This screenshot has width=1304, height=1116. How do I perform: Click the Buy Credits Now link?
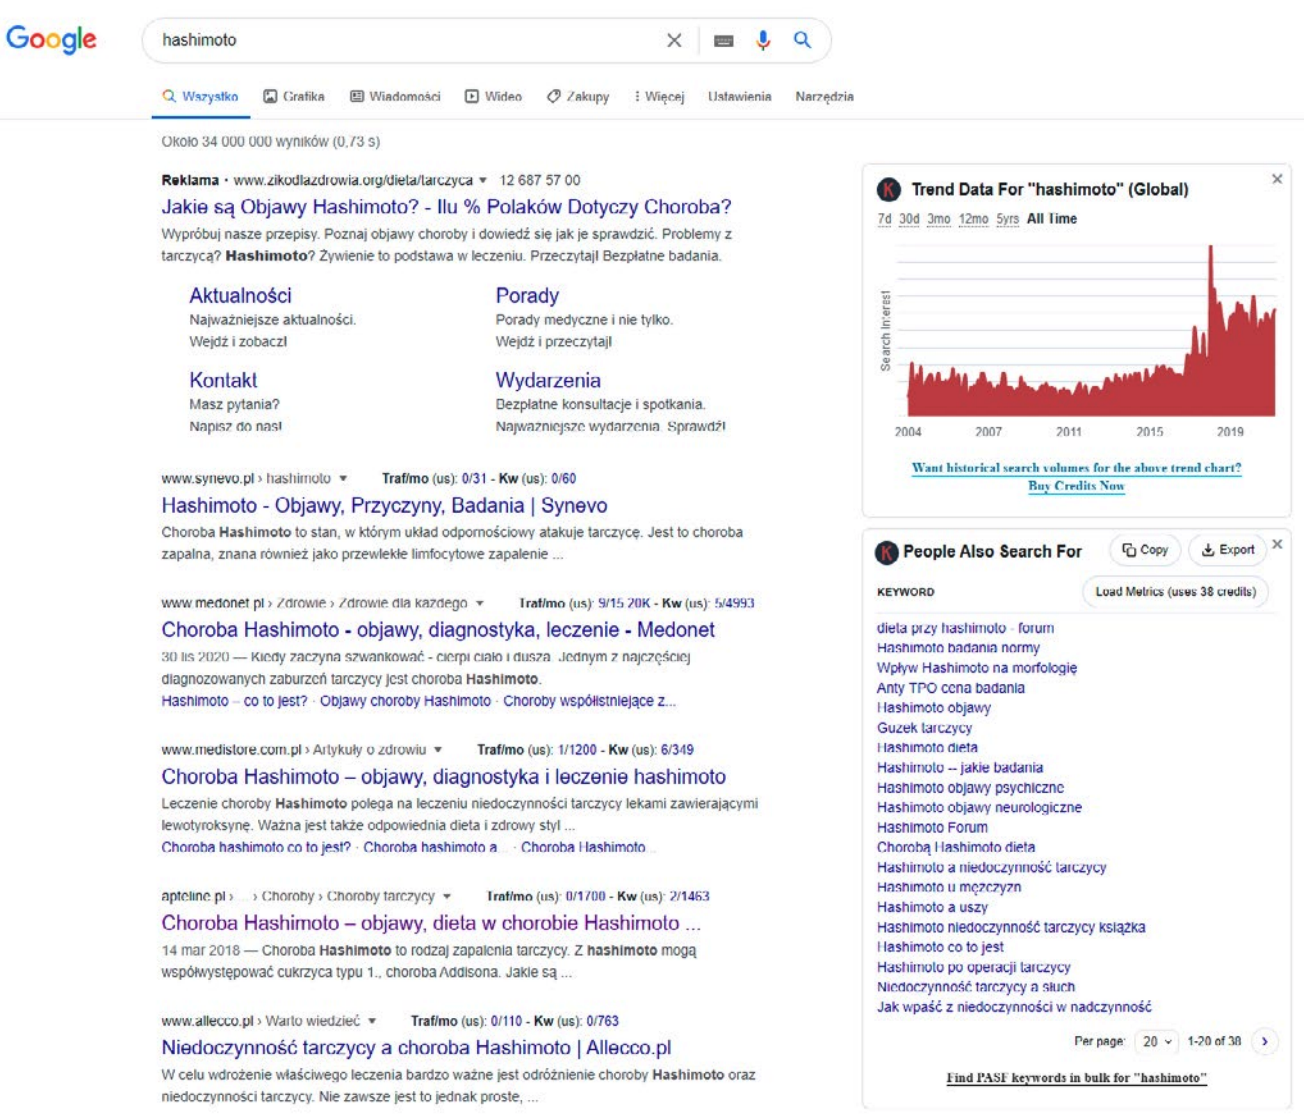click(1076, 486)
